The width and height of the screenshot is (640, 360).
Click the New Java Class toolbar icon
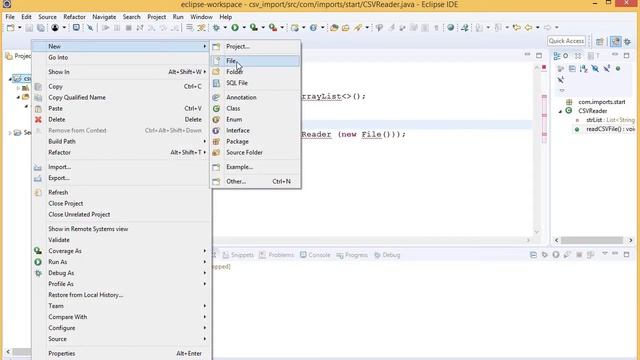click(313, 28)
